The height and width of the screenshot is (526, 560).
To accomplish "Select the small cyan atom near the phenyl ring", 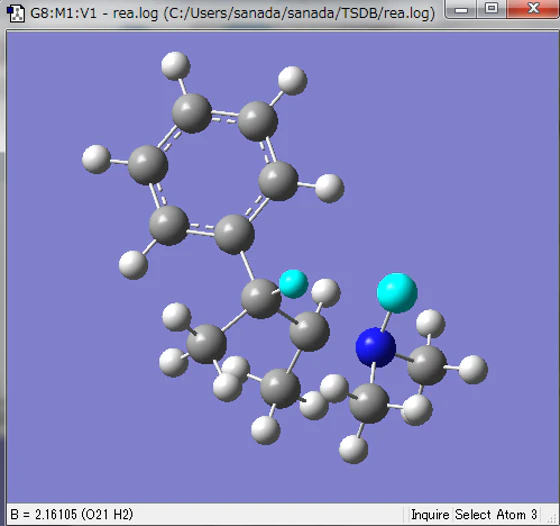I will coord(293,284).
